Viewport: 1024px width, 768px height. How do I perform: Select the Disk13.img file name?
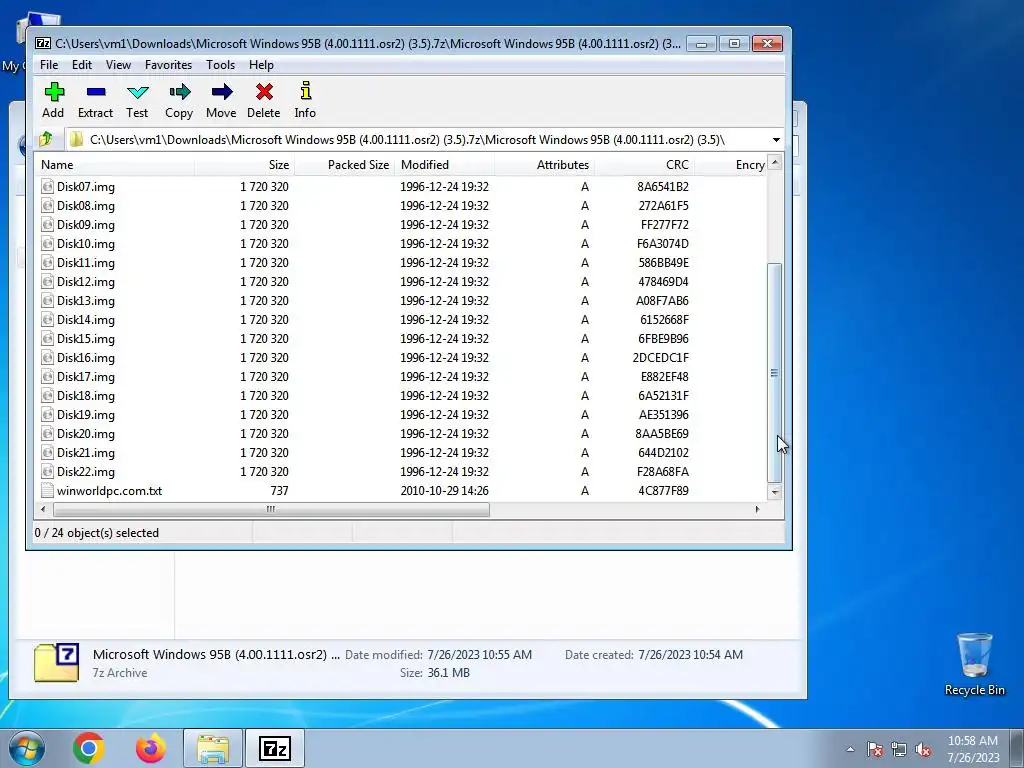[86, 300]
